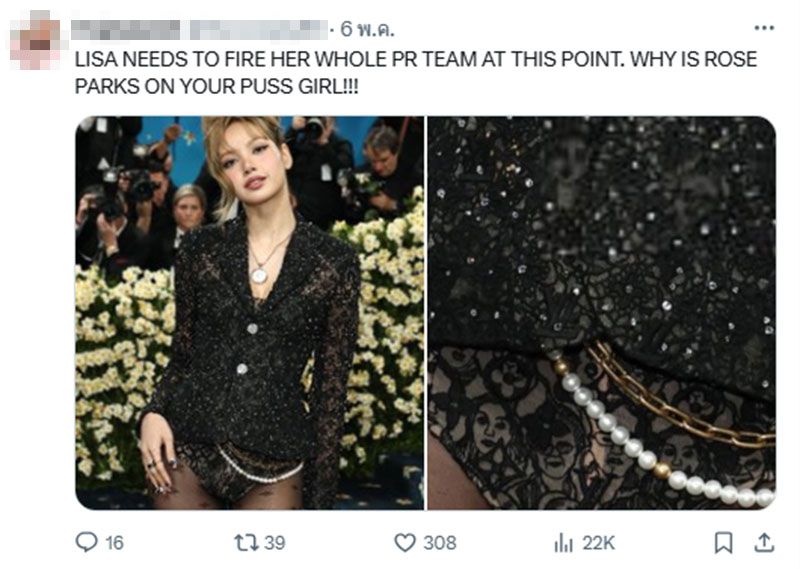This screenshot has width=800, height=569.
Task: Bookmark this tweet
Action: (x=724, y=542)
